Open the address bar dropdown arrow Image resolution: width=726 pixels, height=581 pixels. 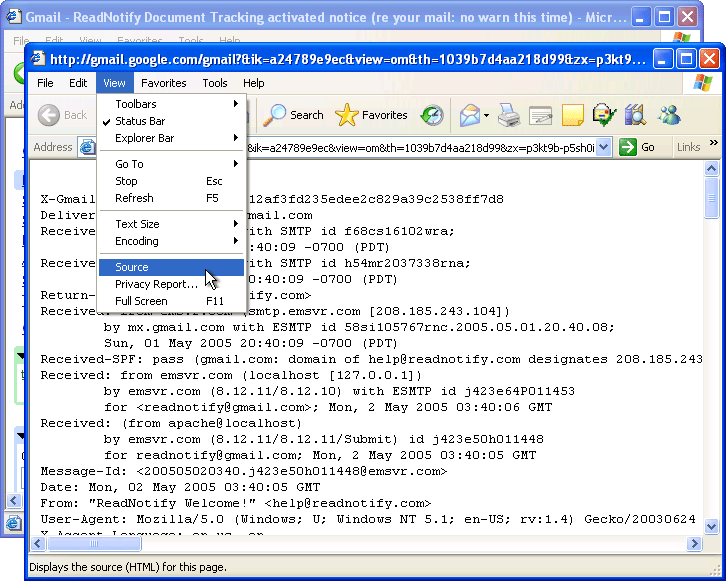(x=603, y=147)
